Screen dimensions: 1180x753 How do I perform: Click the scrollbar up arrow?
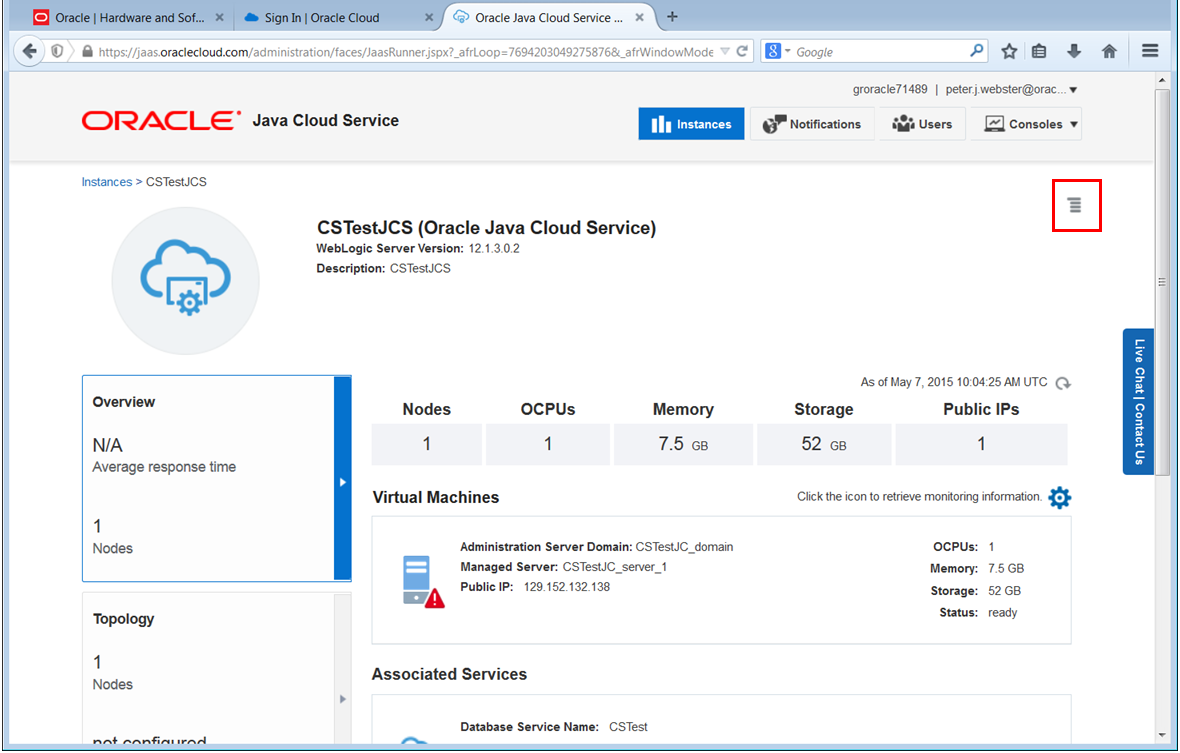click(x=1163, y=80)
